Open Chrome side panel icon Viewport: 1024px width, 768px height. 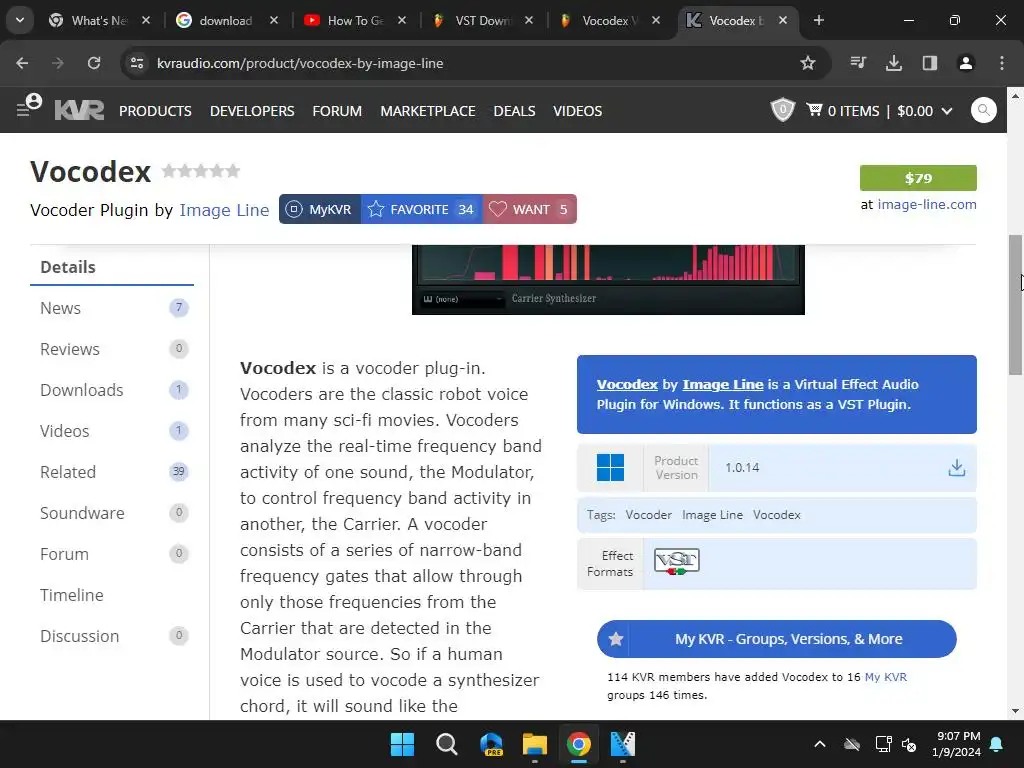point(929,63)
